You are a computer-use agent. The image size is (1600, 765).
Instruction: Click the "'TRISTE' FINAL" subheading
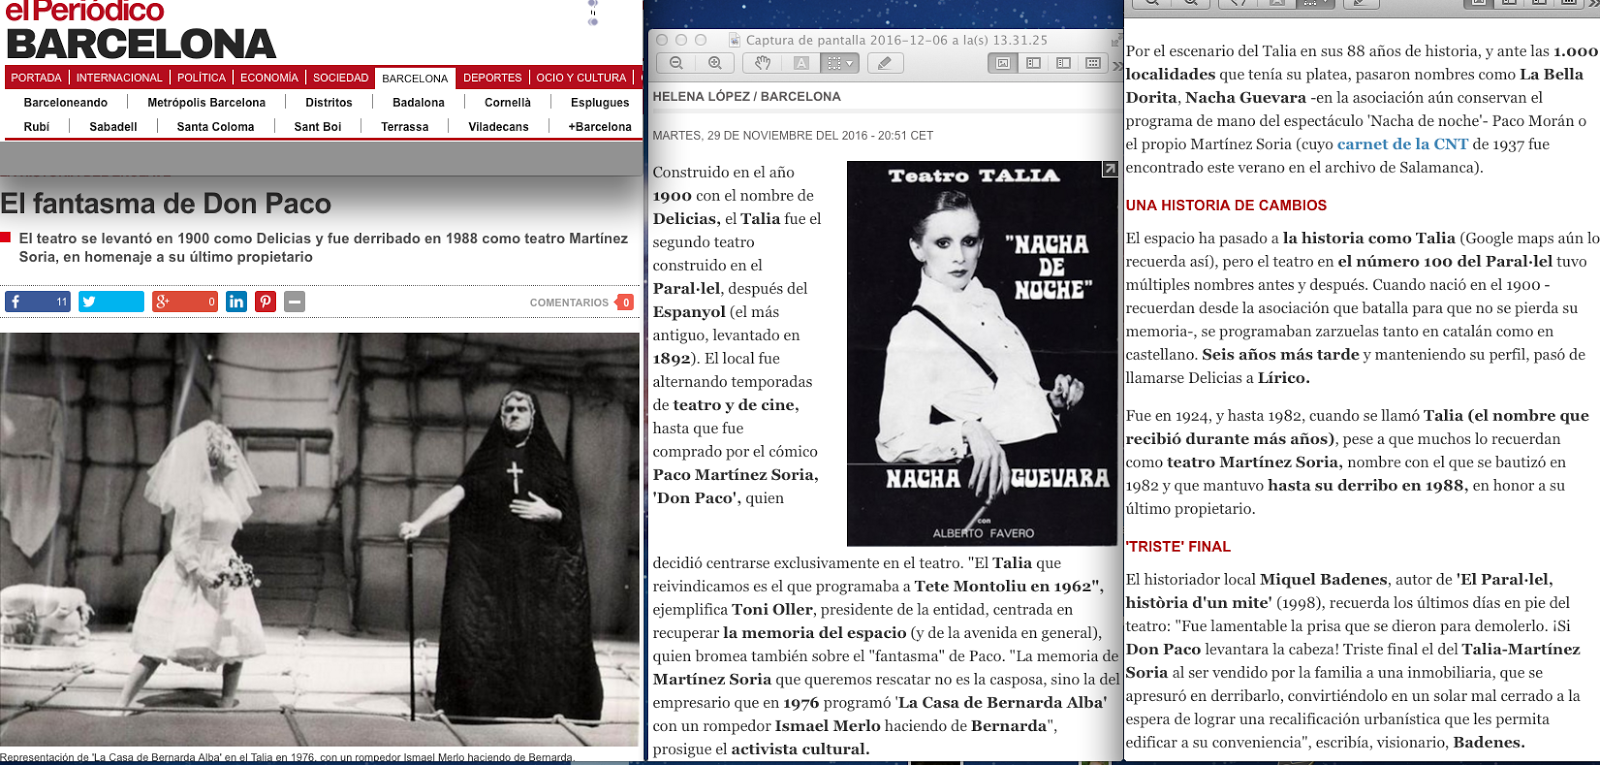[x=1178, y=546]
